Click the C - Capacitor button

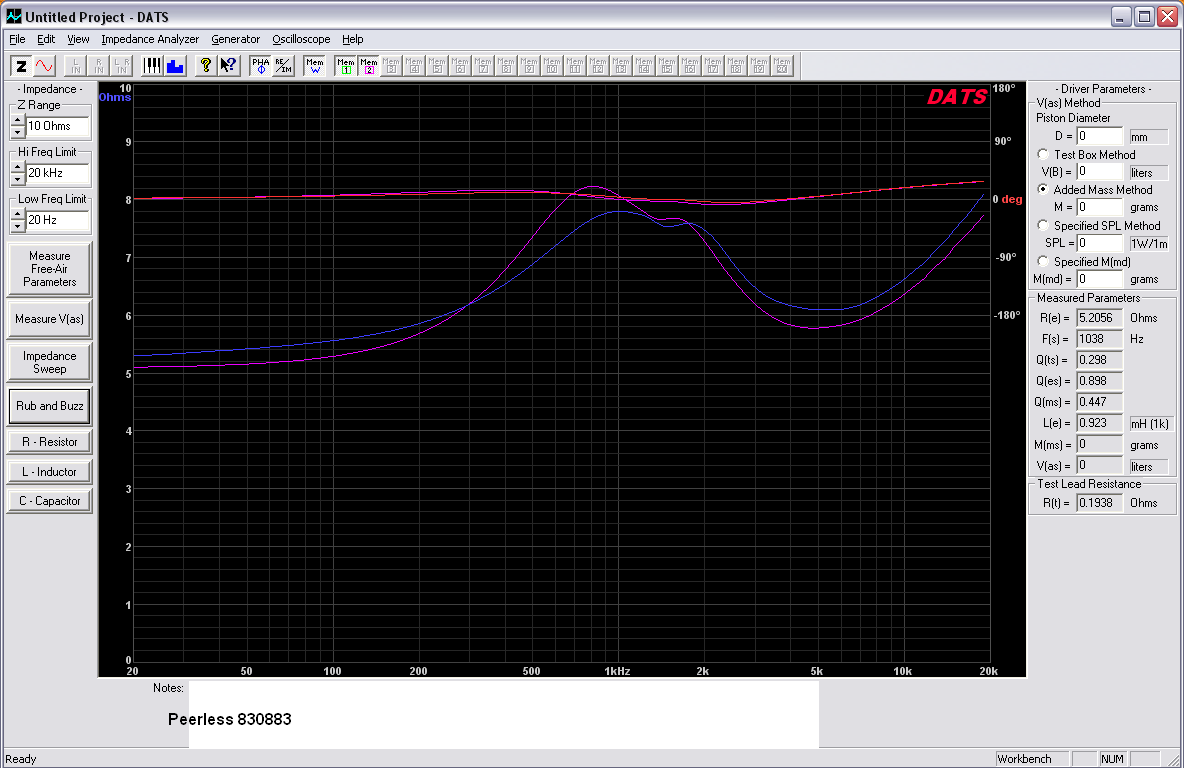coord(49,501)
